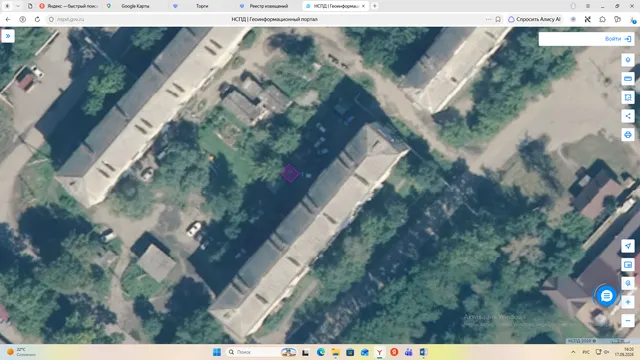Click the Войти login button
This screenshot has height=360, width=640.
click(618, 39)
